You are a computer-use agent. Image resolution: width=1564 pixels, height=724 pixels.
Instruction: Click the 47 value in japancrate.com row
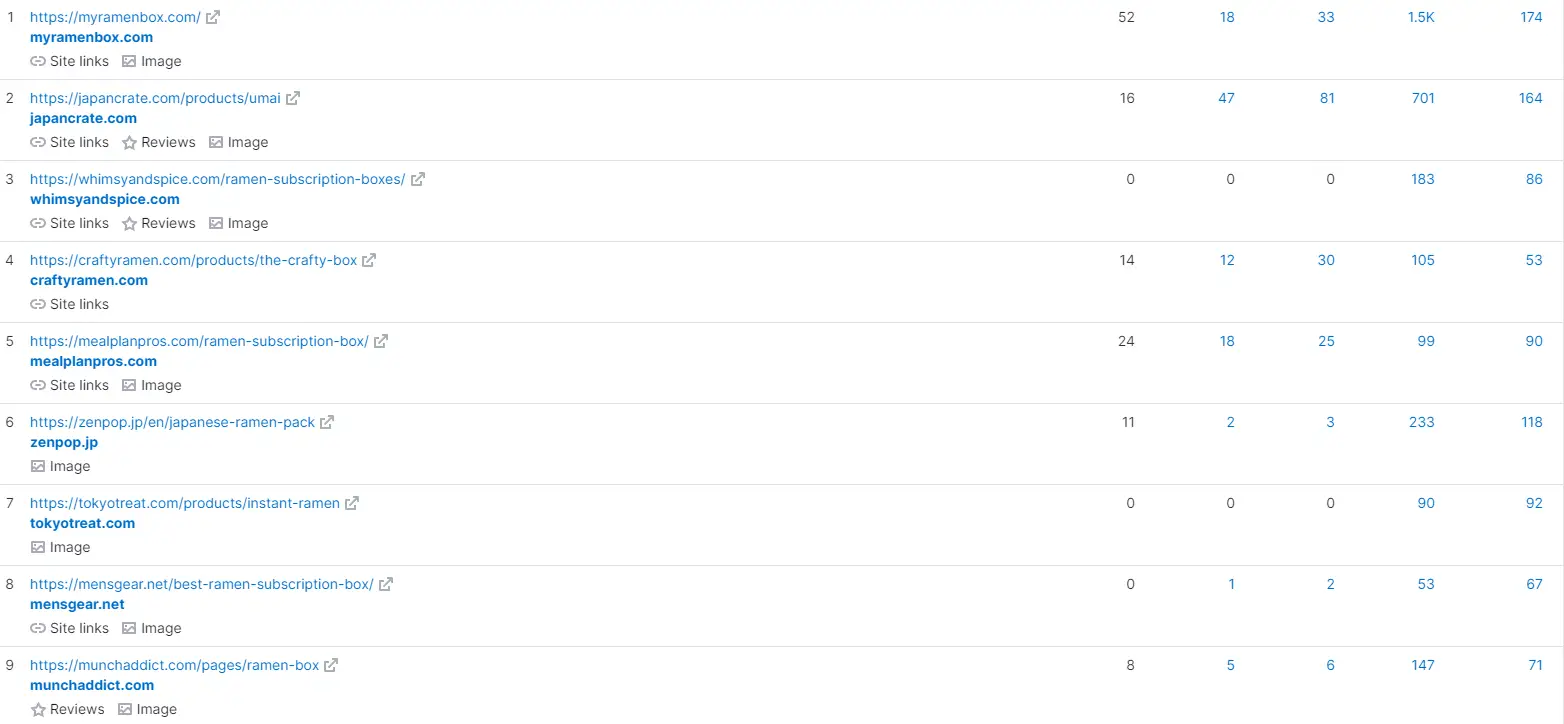click(1227, 98)
